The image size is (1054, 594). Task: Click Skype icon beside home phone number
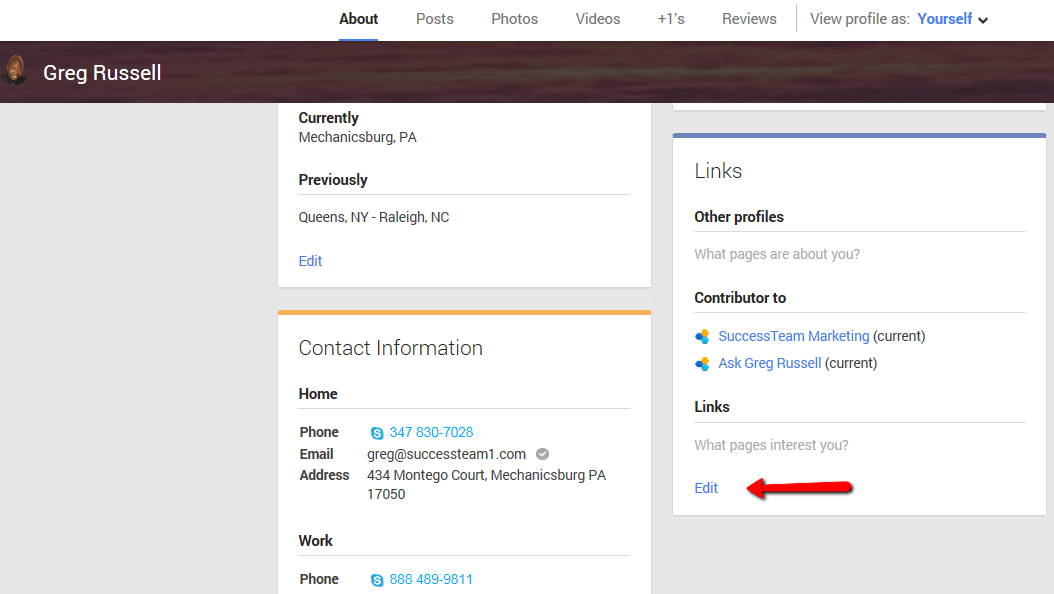point(377,433)
